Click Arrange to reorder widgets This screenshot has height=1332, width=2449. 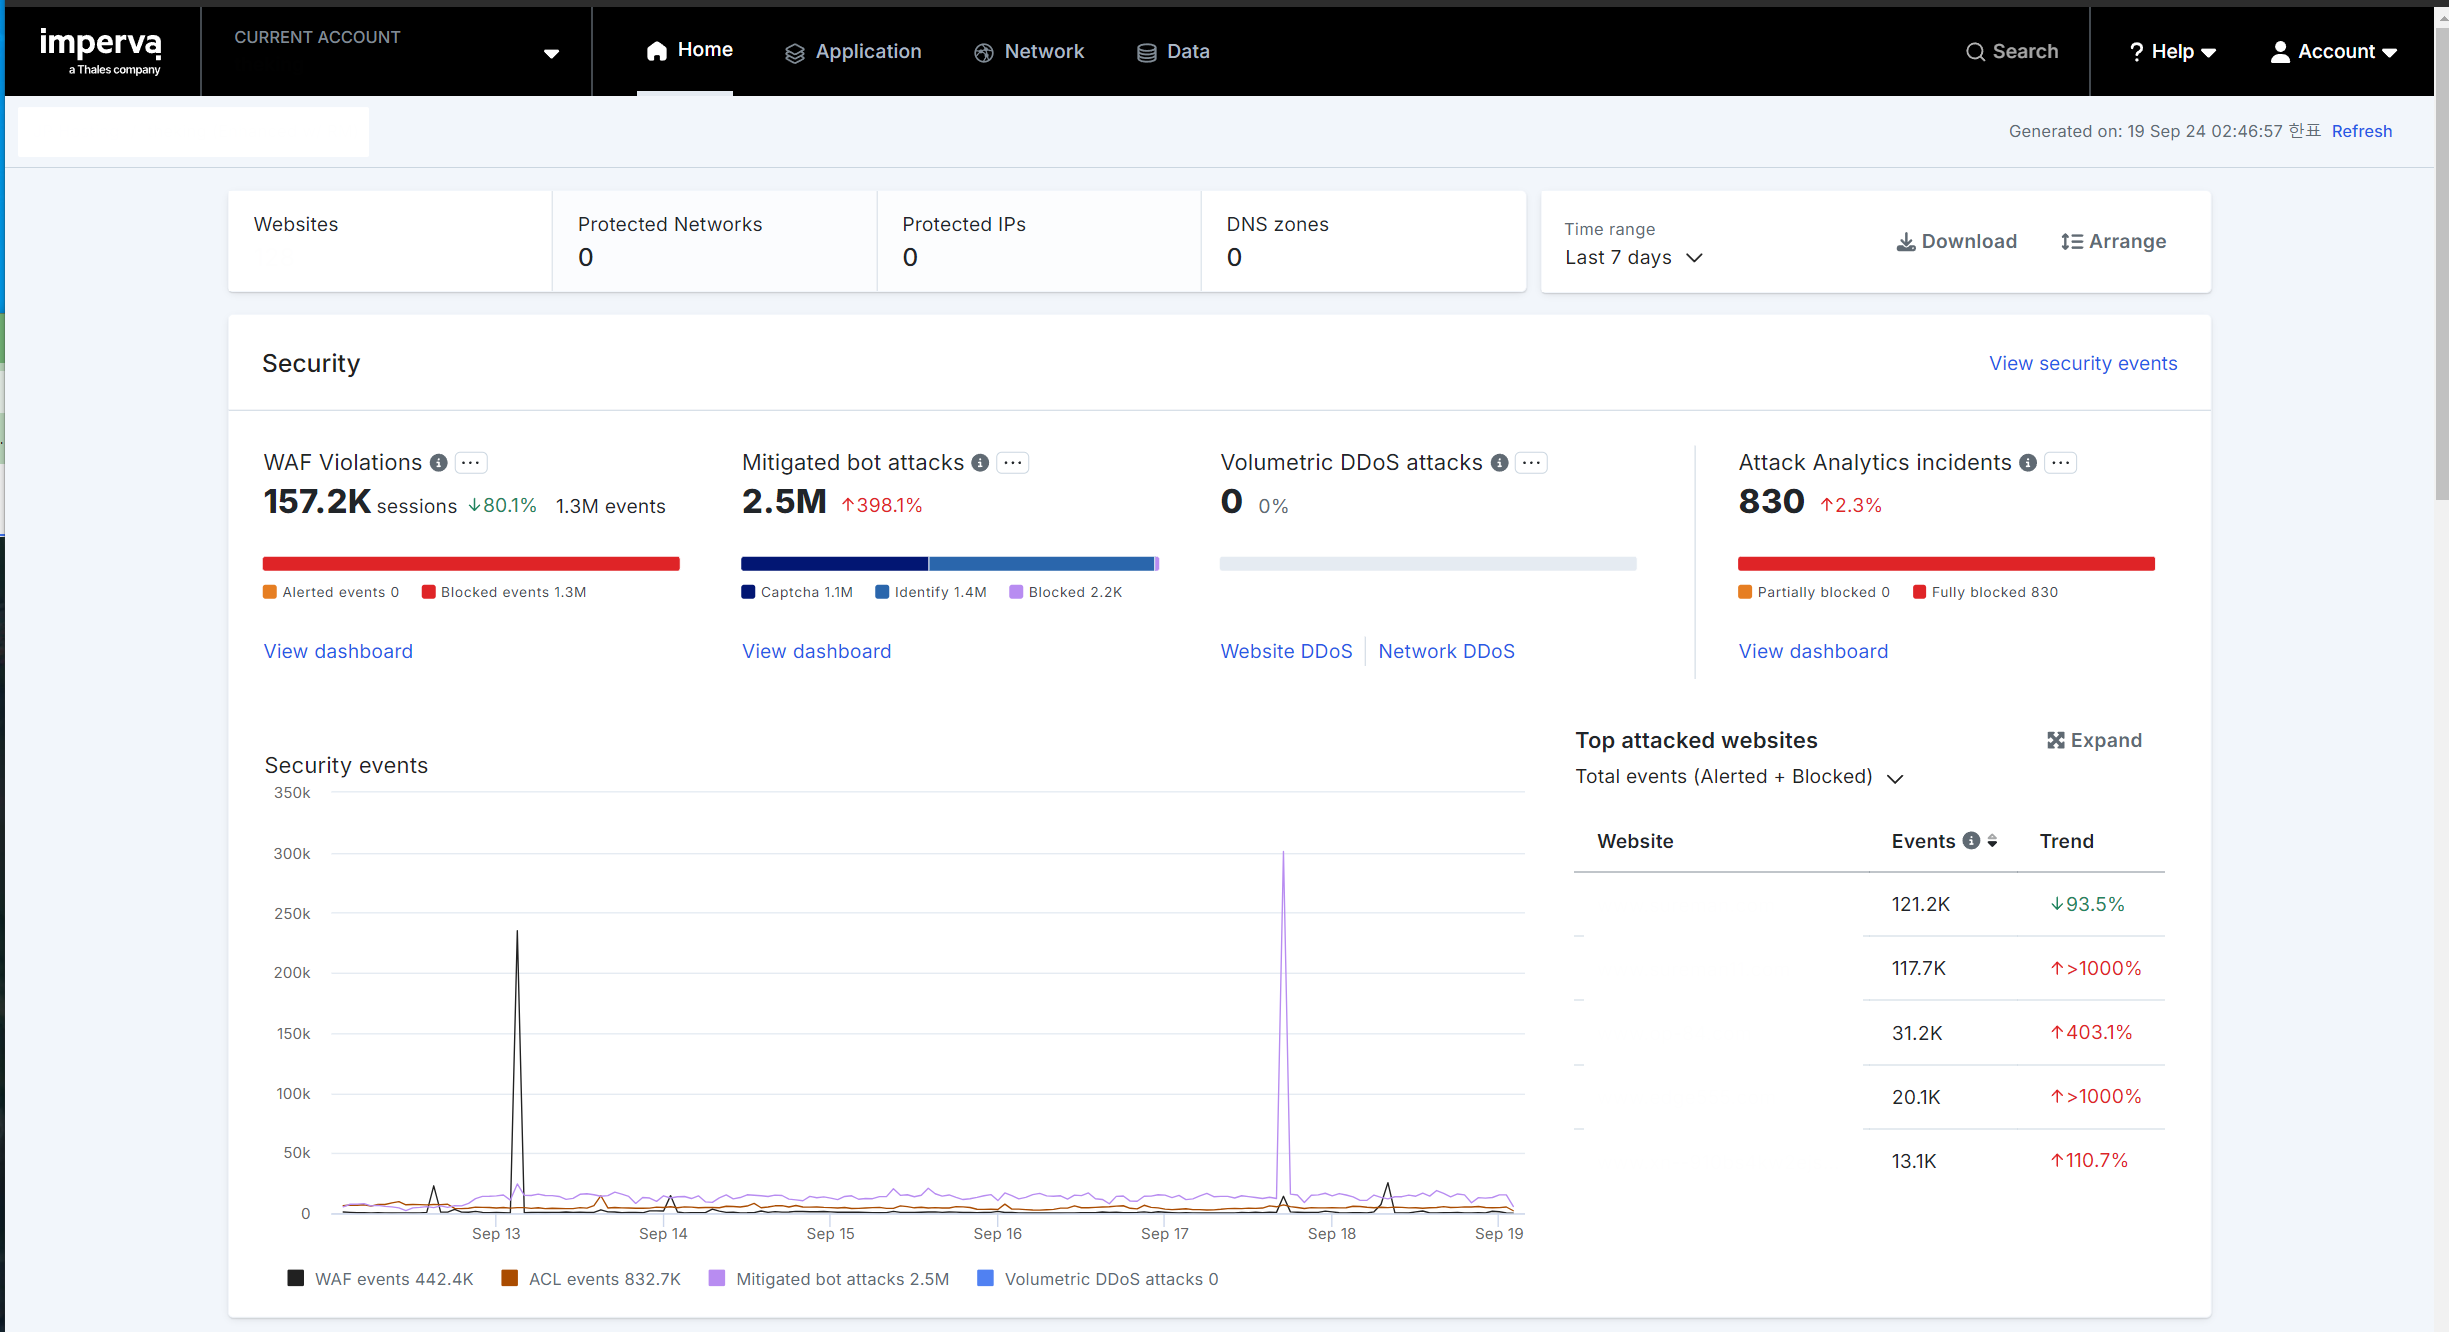click(2113, 241)
